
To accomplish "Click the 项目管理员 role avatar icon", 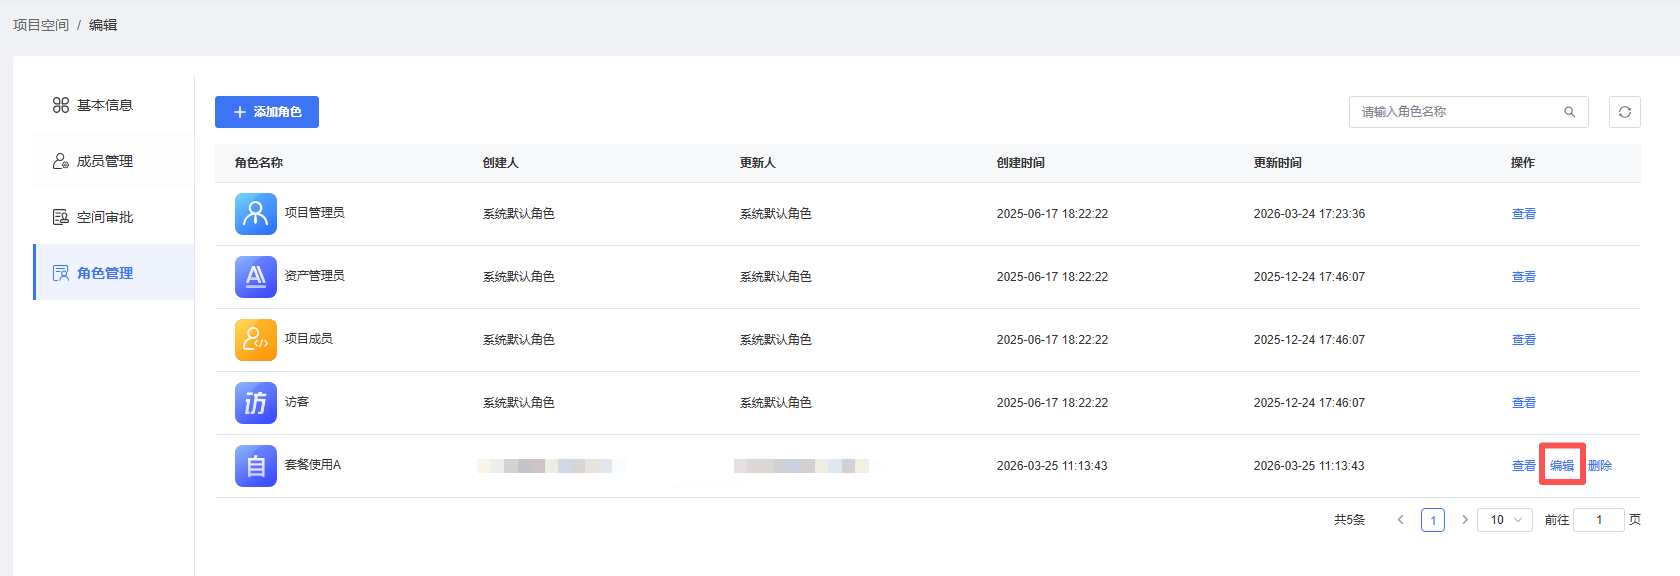I will coord(255,214).
